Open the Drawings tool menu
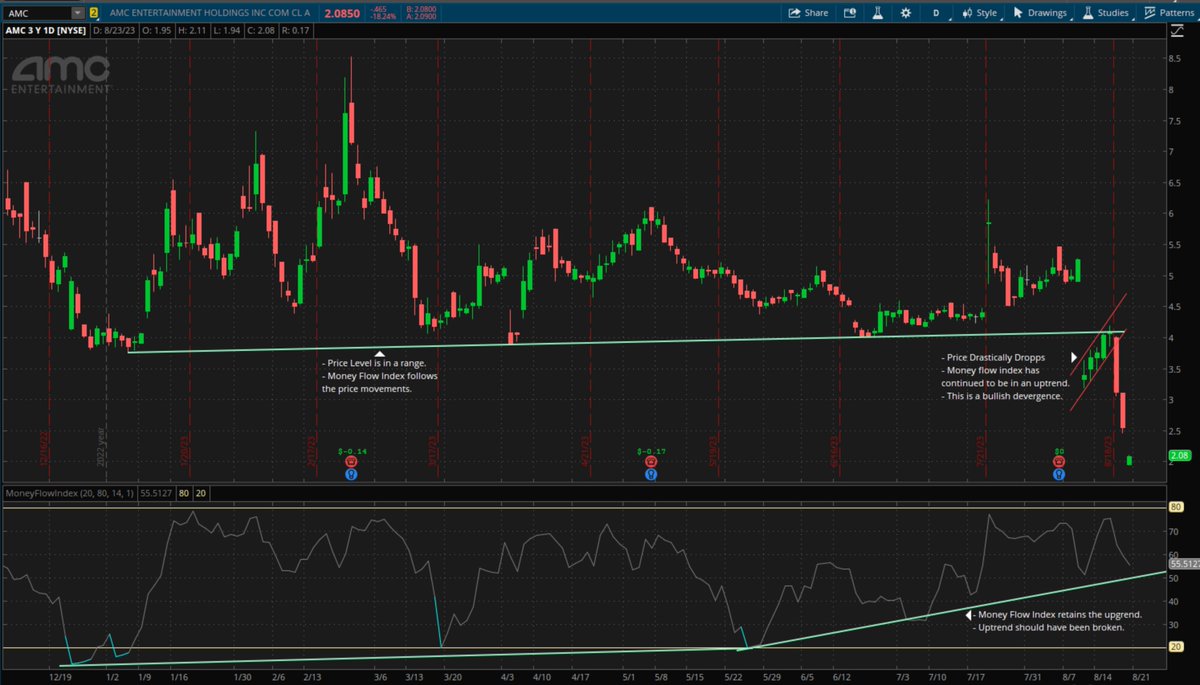 point(1040,13)
